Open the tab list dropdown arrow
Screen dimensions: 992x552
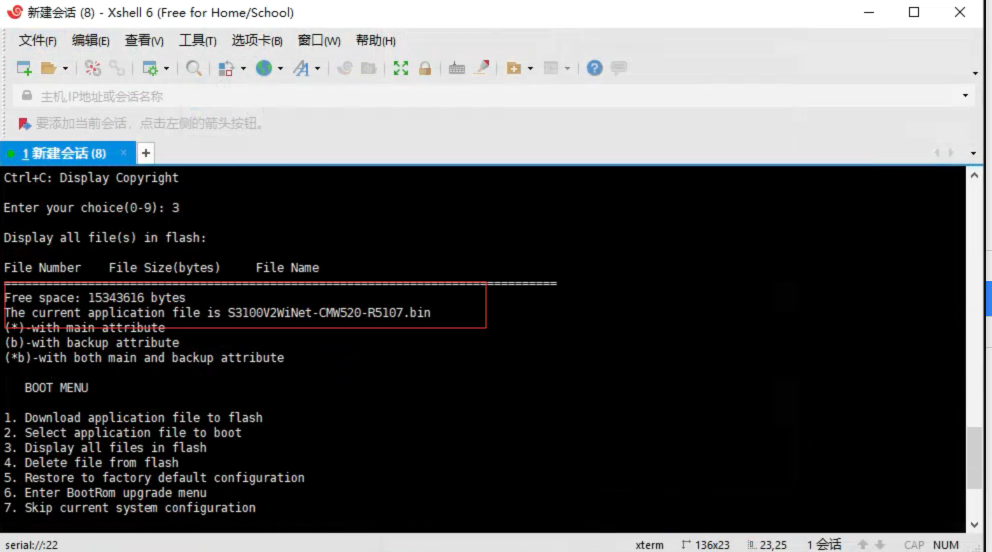973,154
